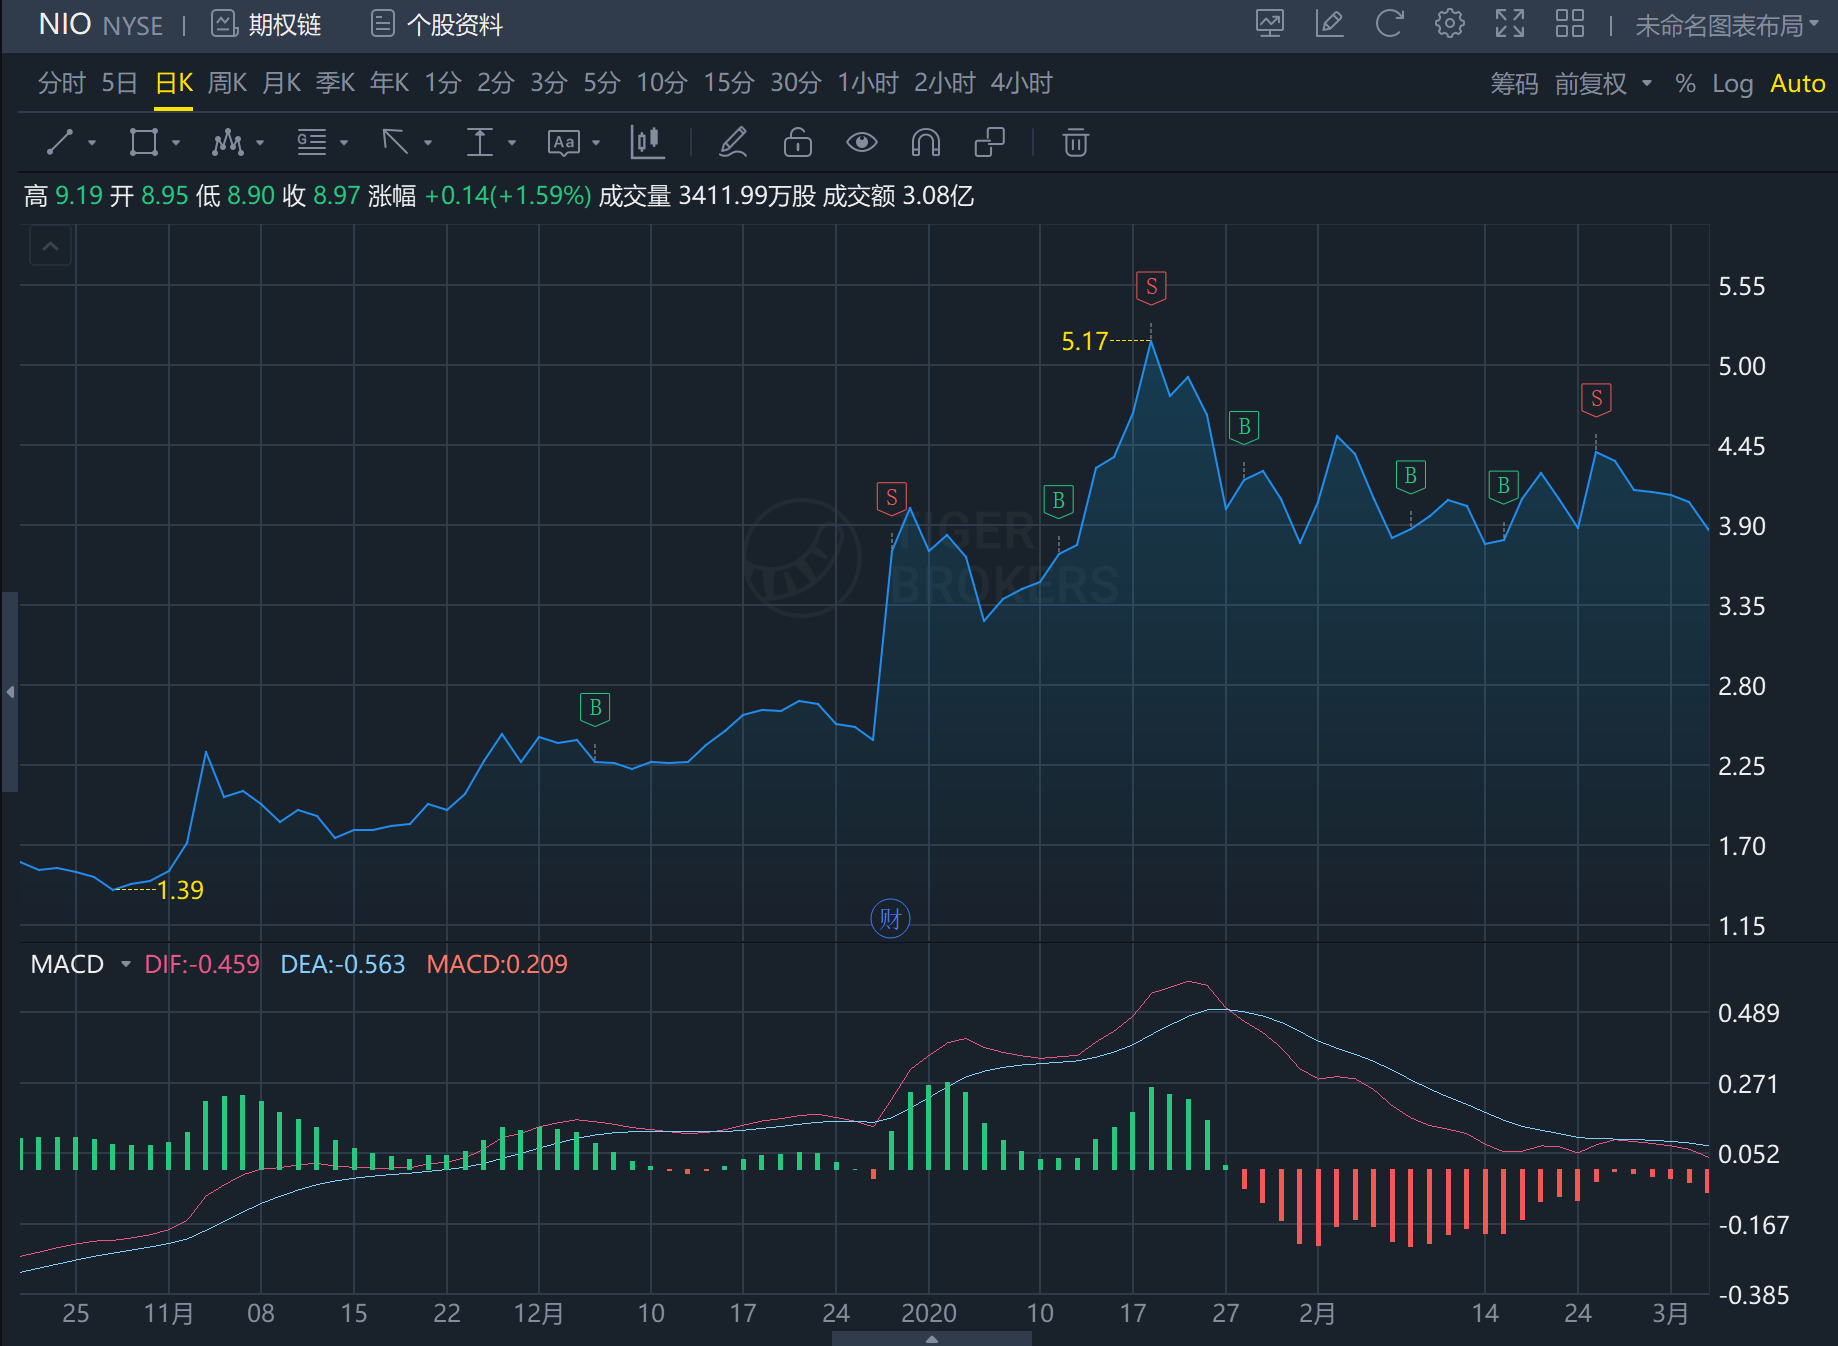
Task: Expand the MACD indicator dropdown
Action: tap(125, 964)
